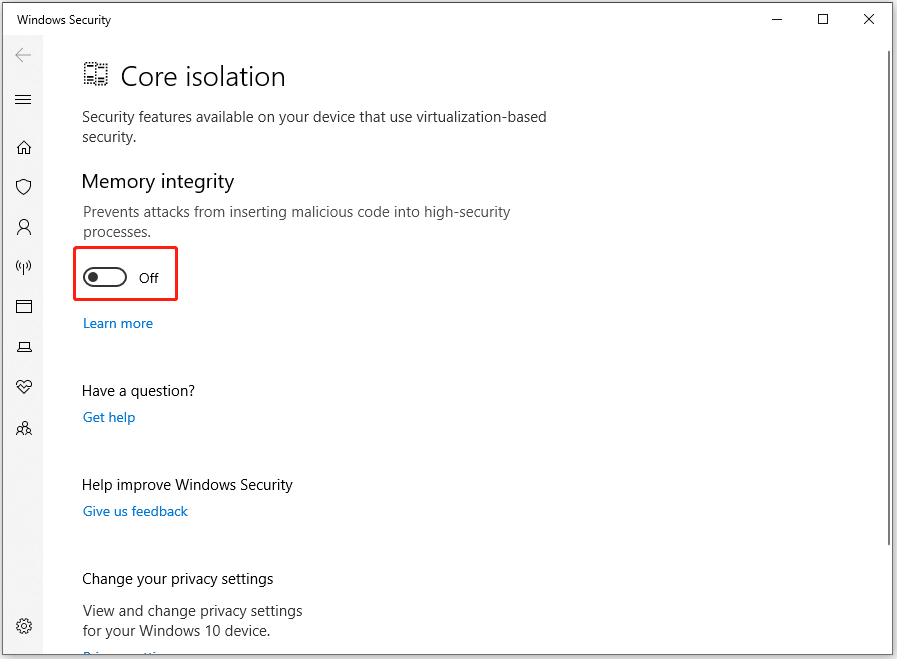Open App & browser control icon

[x=23, y=307]
